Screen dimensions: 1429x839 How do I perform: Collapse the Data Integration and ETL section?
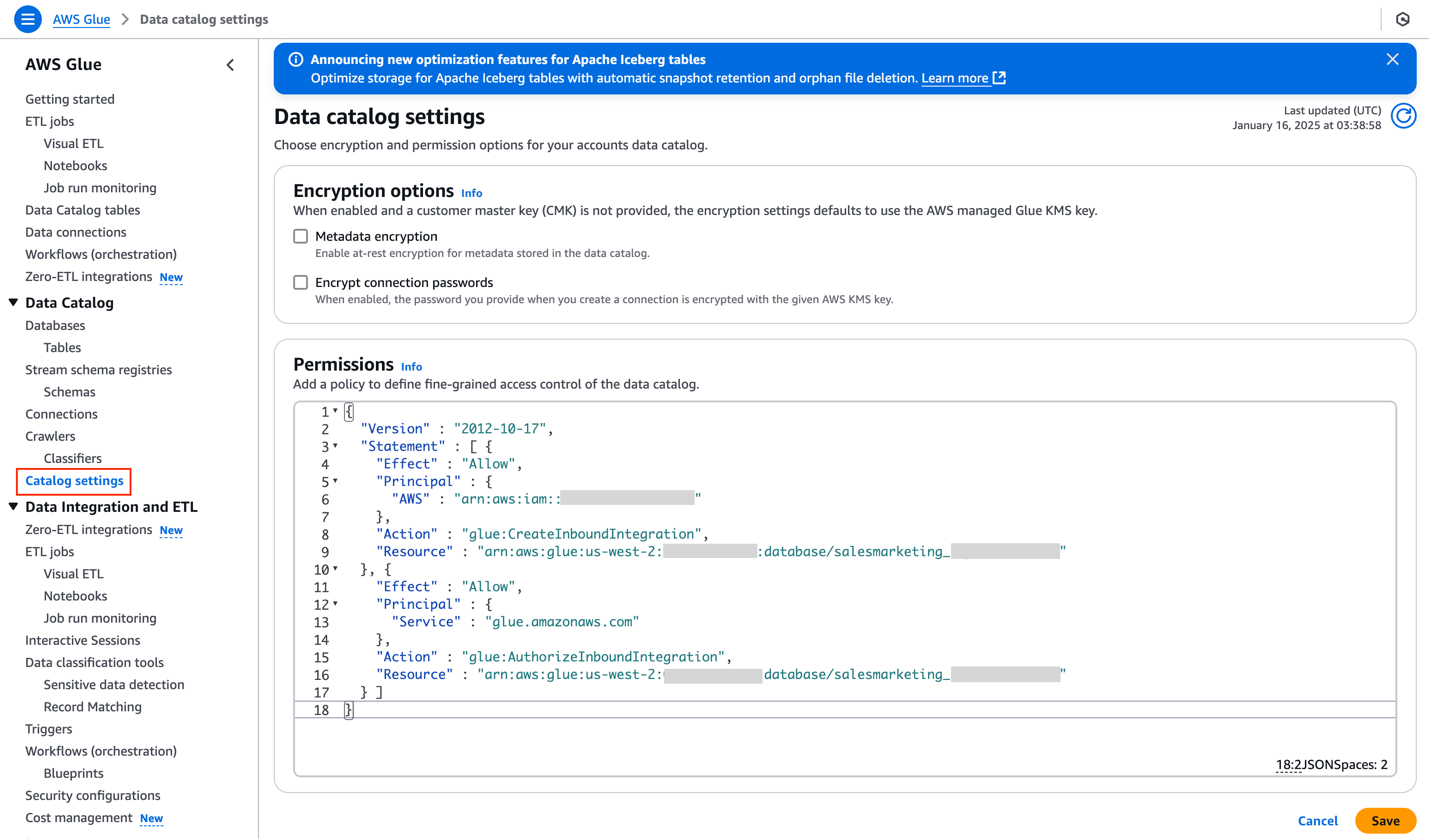pos(14,507)
